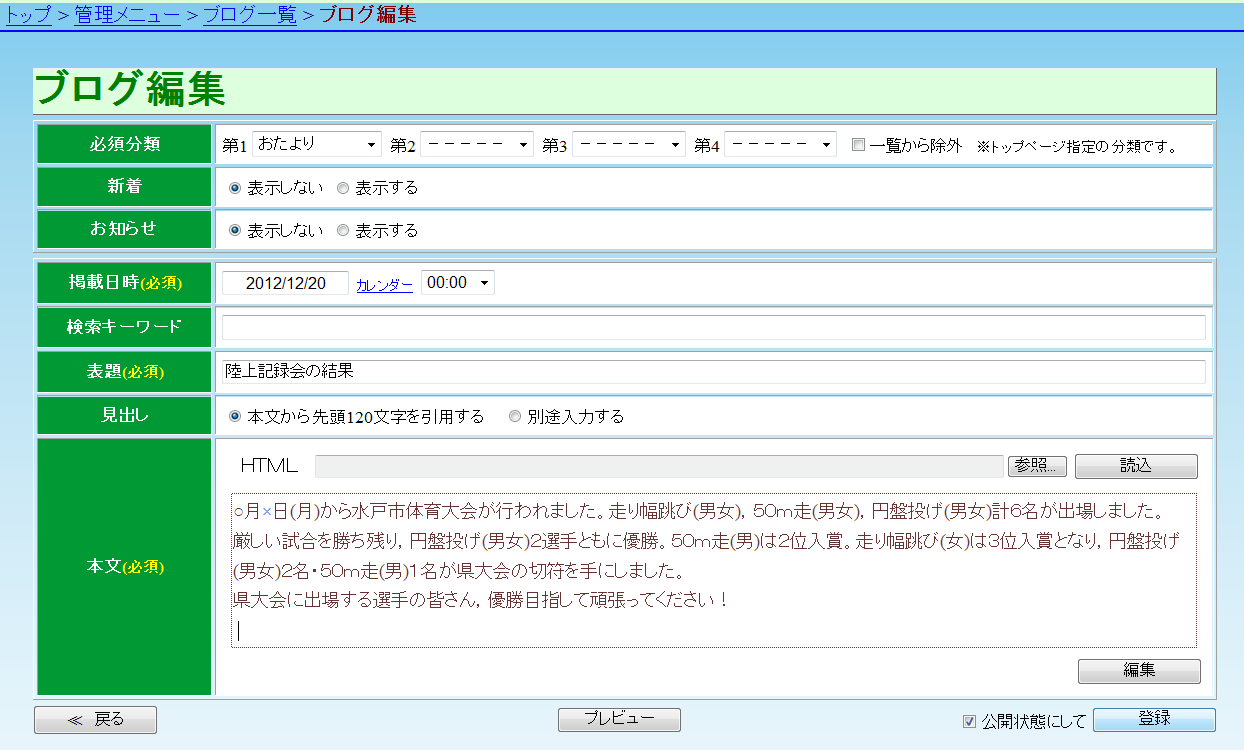Click the 表題 field with 陸上記録会の結果
Image resolution: width=1244 pixels, height=750 pixels.
[x=714, y=372]
